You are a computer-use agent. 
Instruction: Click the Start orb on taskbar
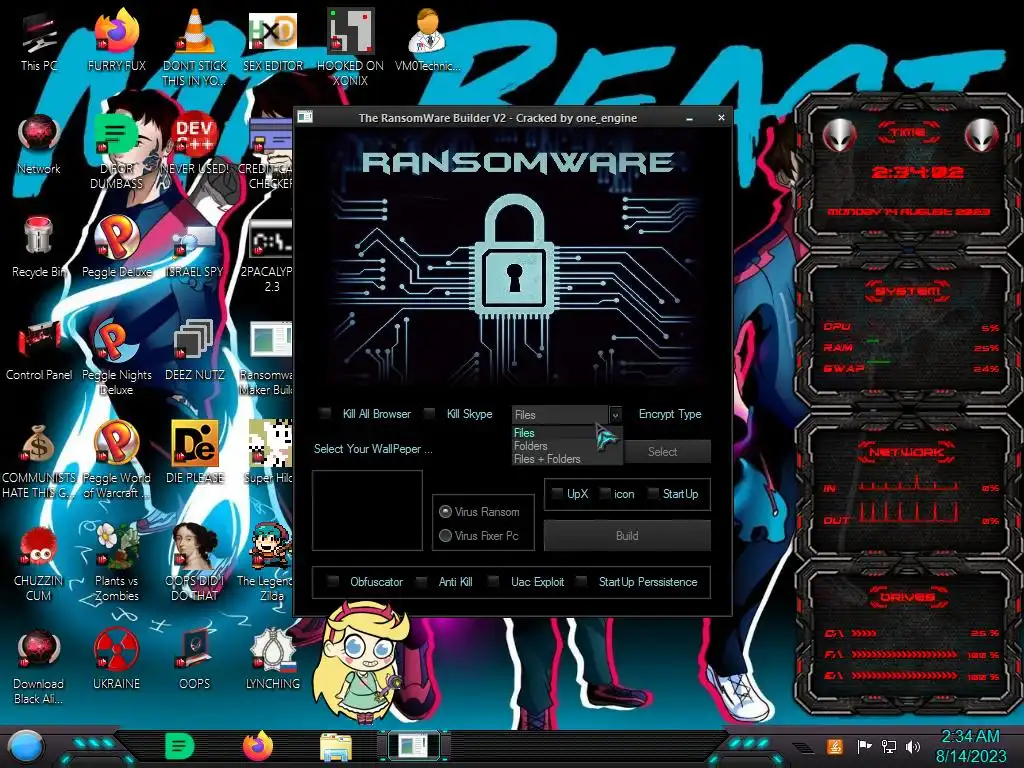[x=26, y=747]
